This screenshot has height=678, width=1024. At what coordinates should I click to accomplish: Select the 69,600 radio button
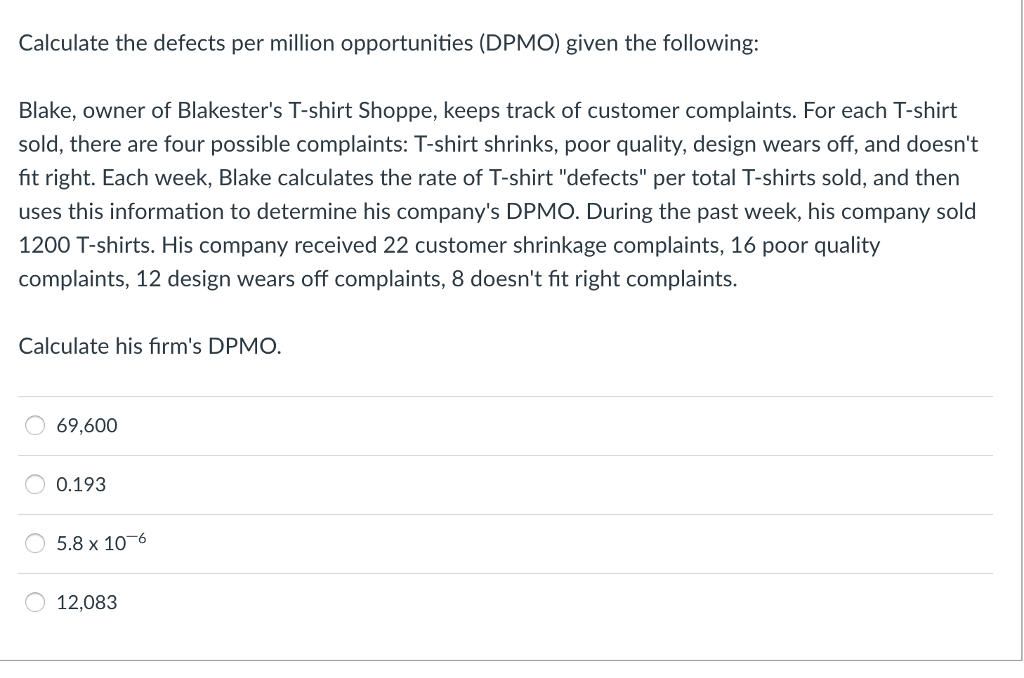(x=35, y=425)
